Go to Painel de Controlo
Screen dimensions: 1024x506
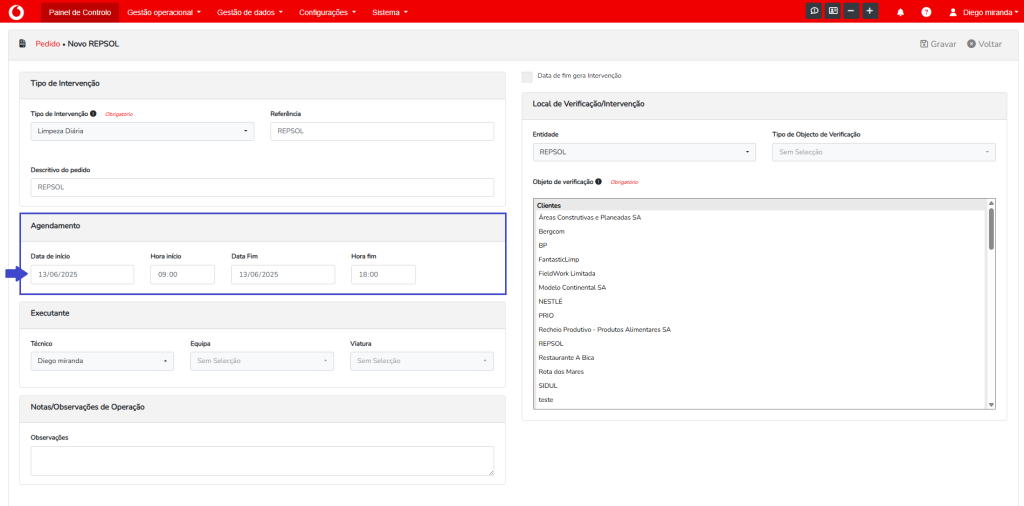point(80,12)
